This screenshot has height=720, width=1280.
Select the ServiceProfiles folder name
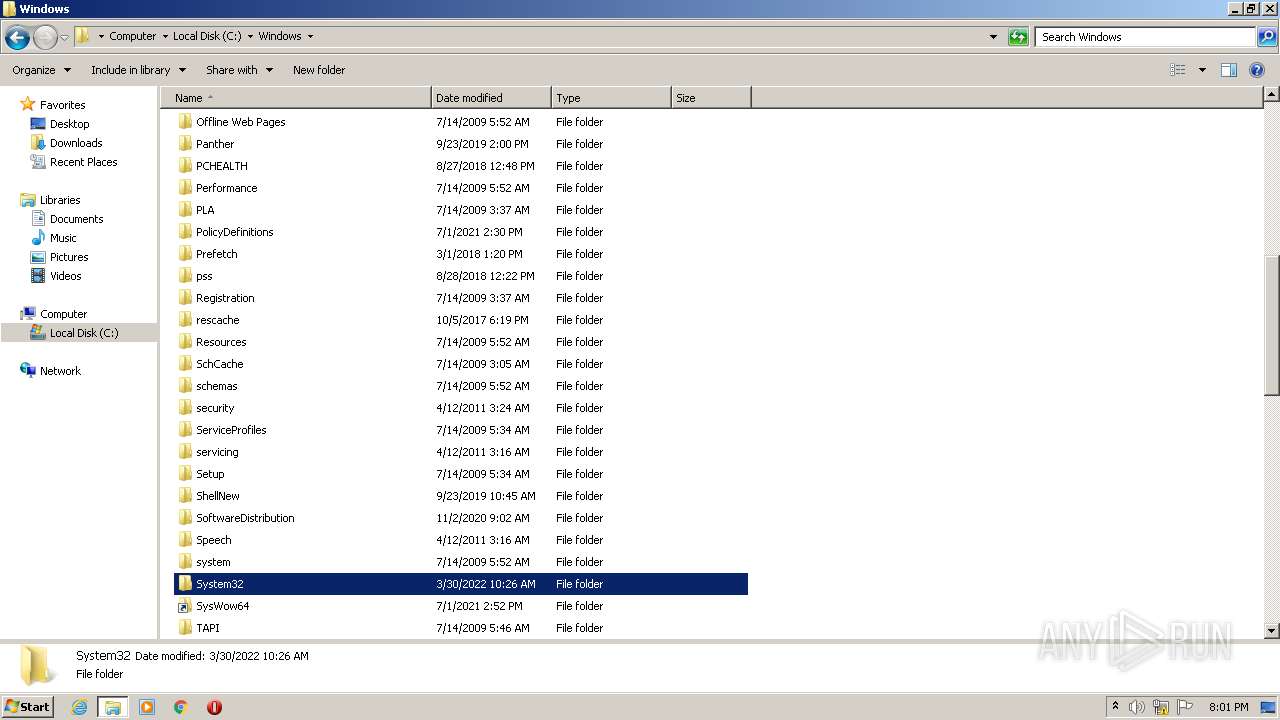pyautogui.click(x=231, y=430)
